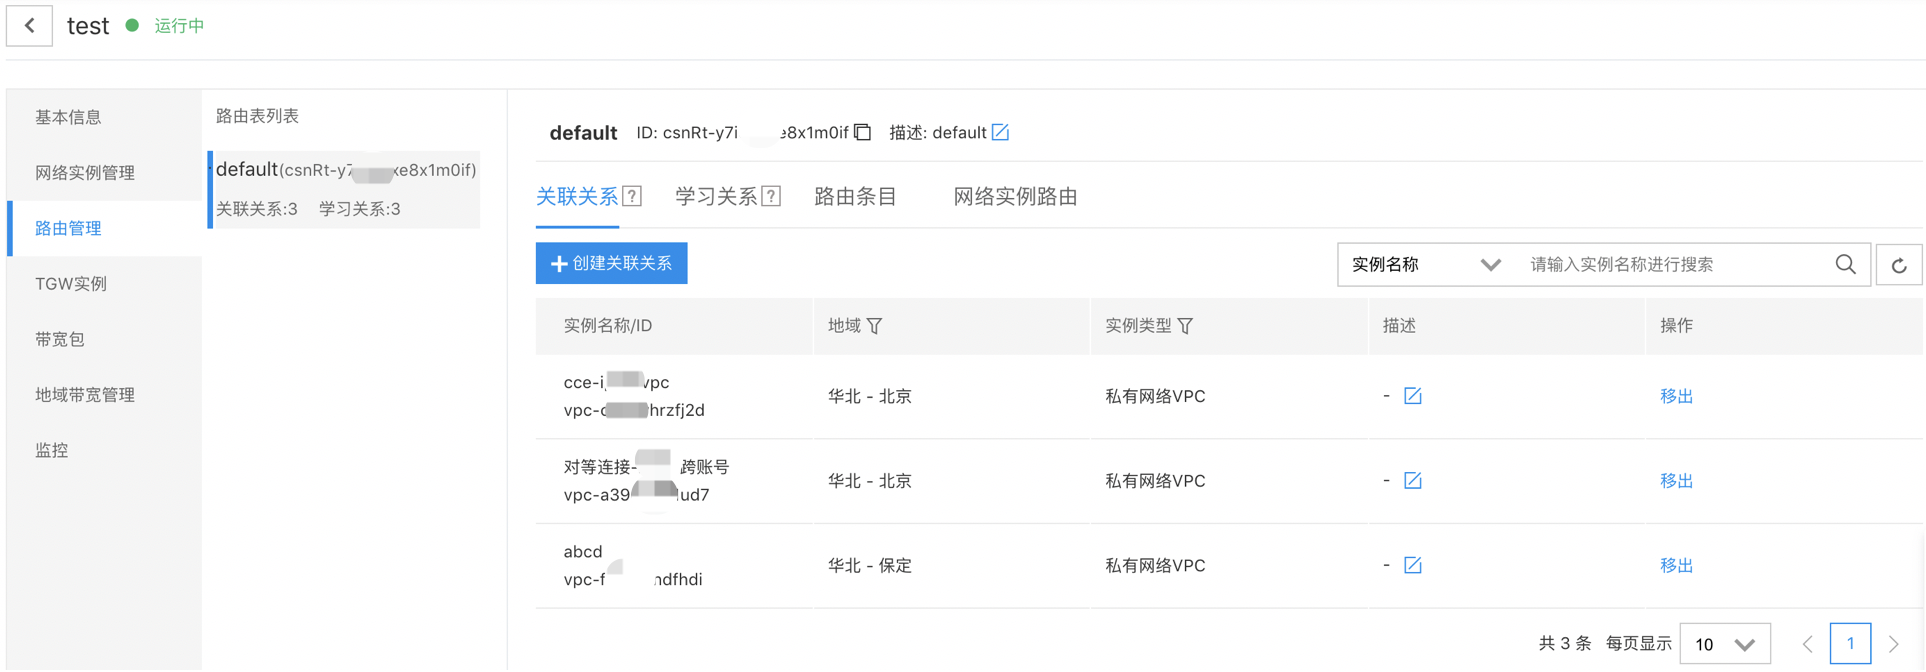Copy the route table ID
The width and height of the screenshot is (1926, 672).
(863, 132)
